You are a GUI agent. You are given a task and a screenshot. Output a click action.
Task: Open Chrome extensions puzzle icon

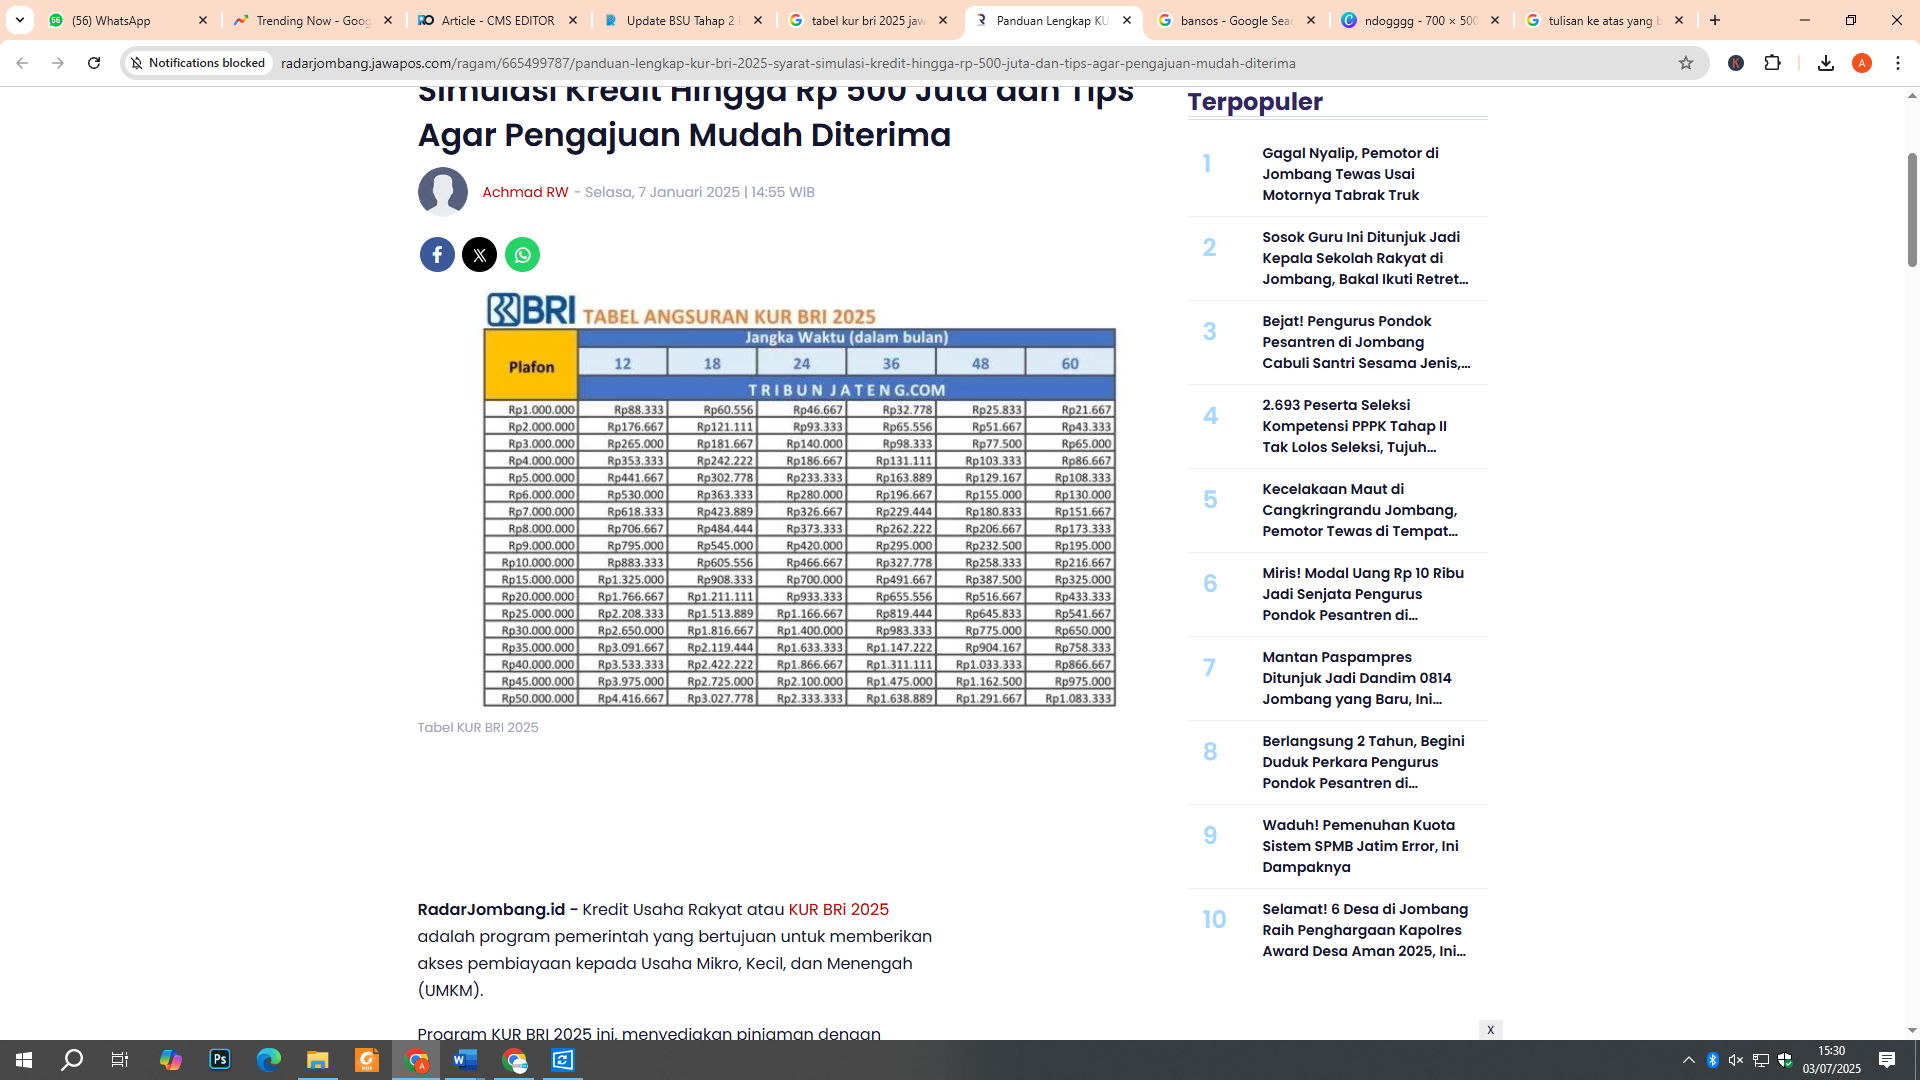1773,63
